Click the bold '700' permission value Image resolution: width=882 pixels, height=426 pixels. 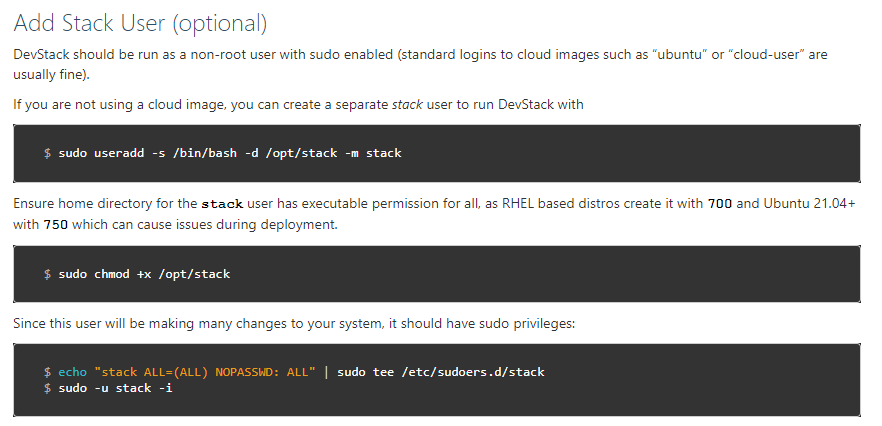pyautogui.click(x=720, y=203)
